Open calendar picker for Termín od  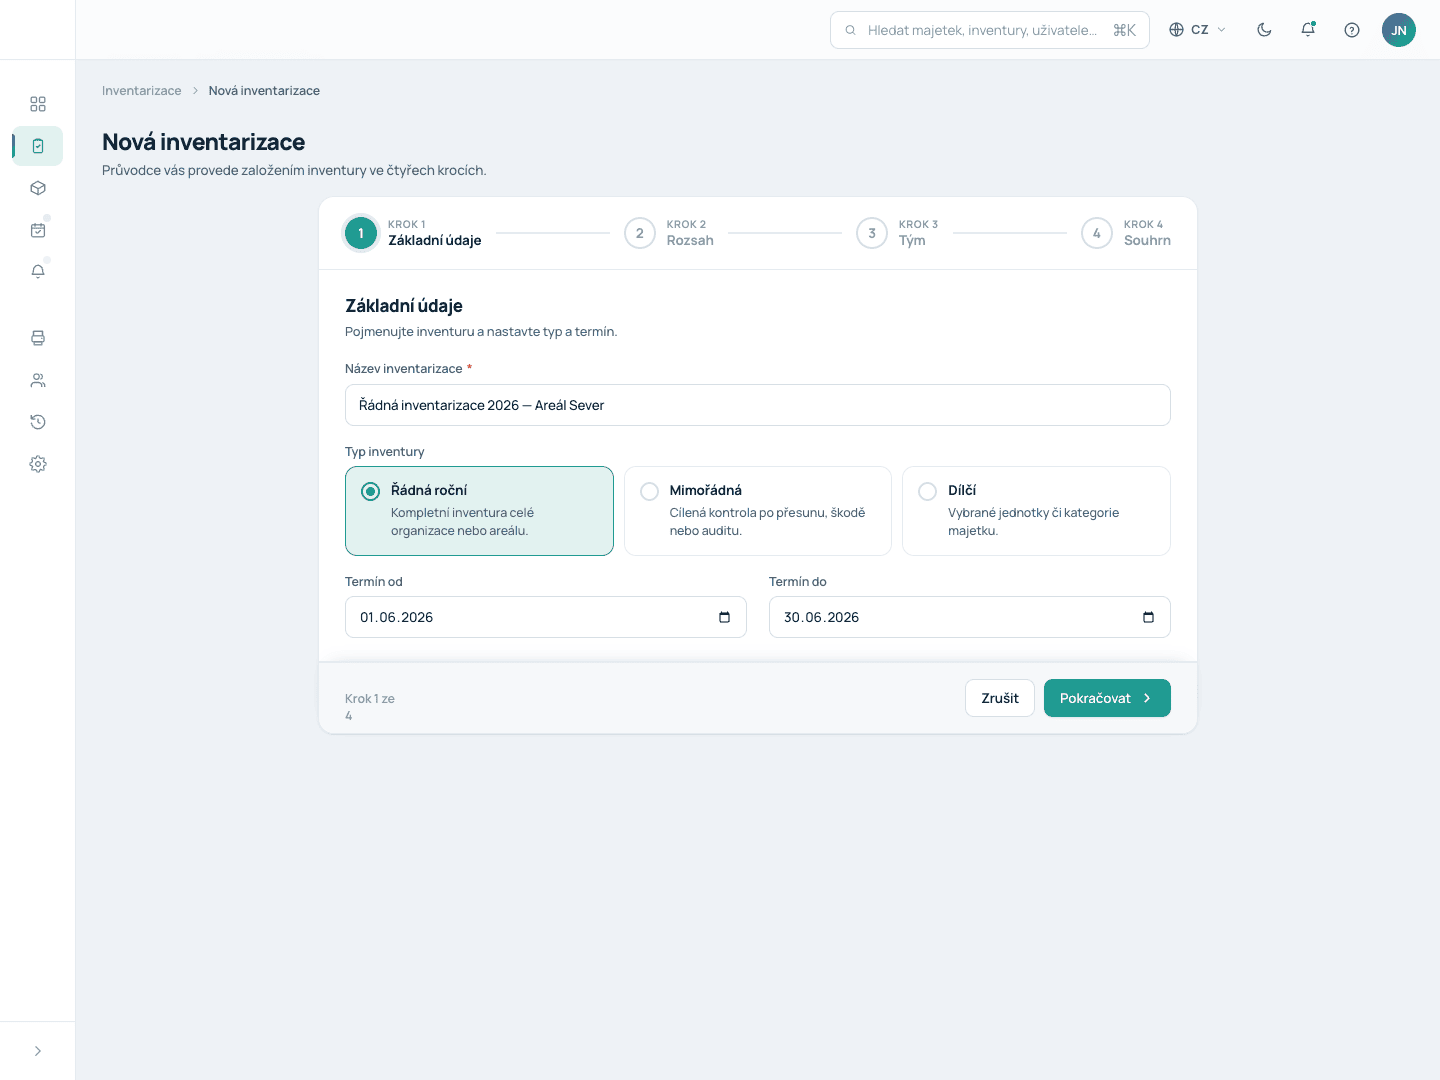(x=725, y=617)
